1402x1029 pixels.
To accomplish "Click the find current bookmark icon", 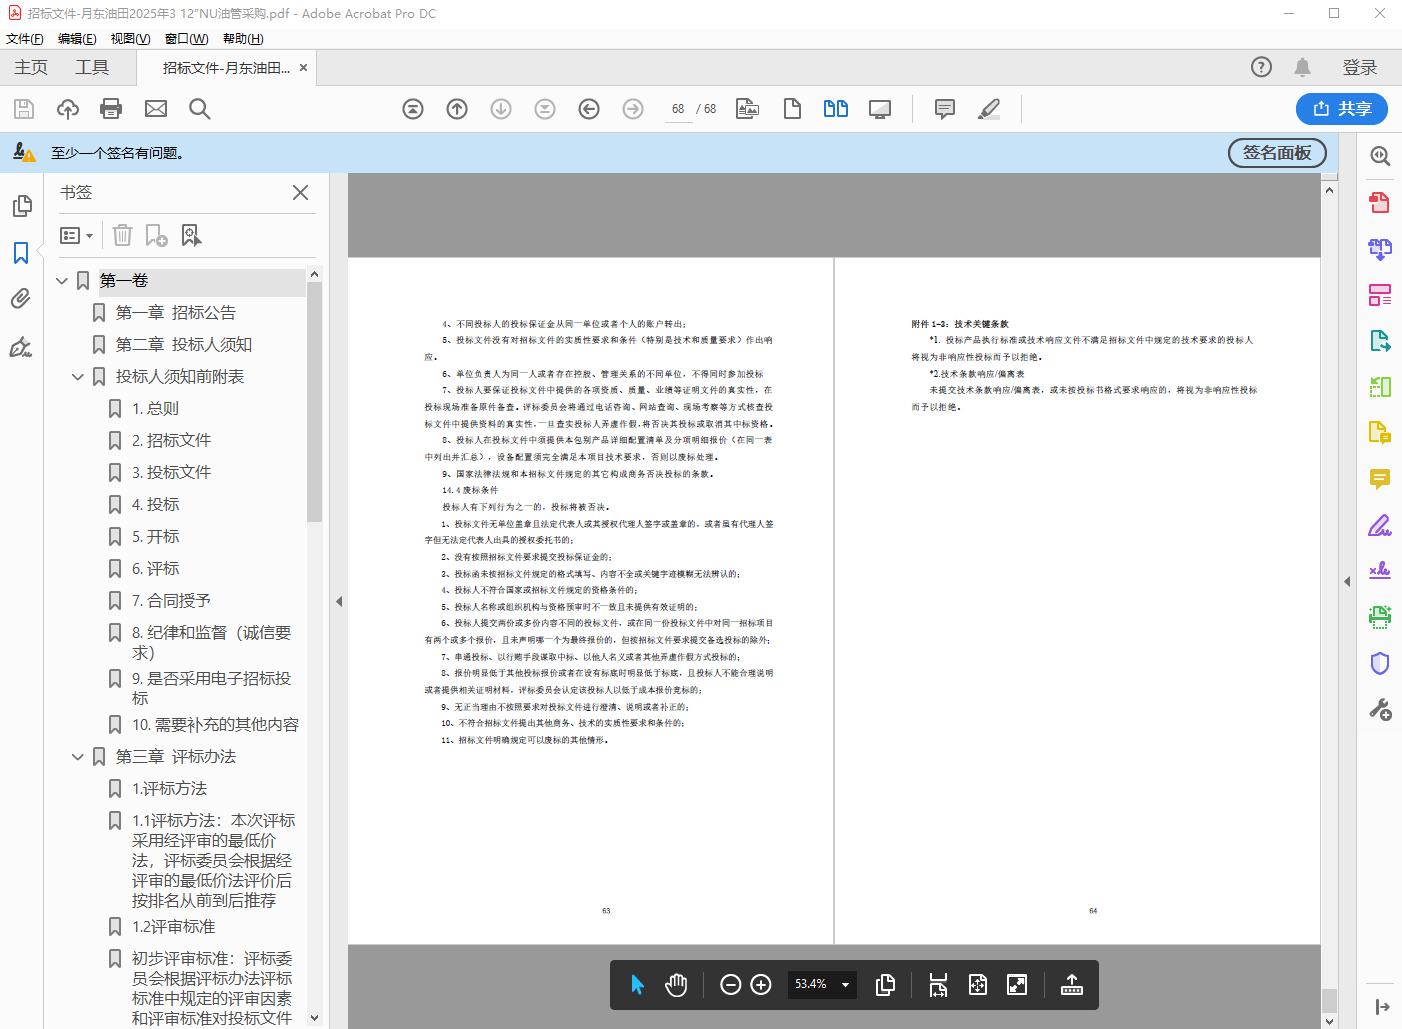I will pyautogui.click(x=191, y=236).
